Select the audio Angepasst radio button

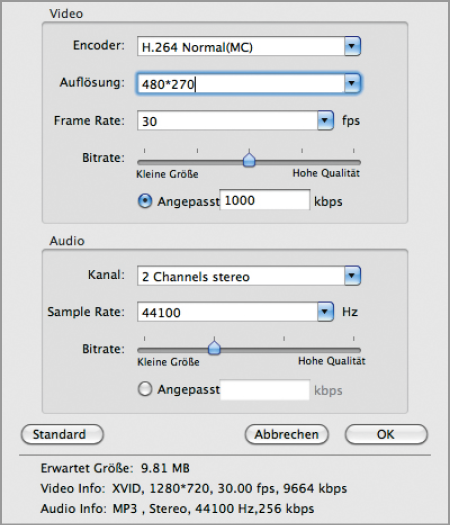(145, 389)
